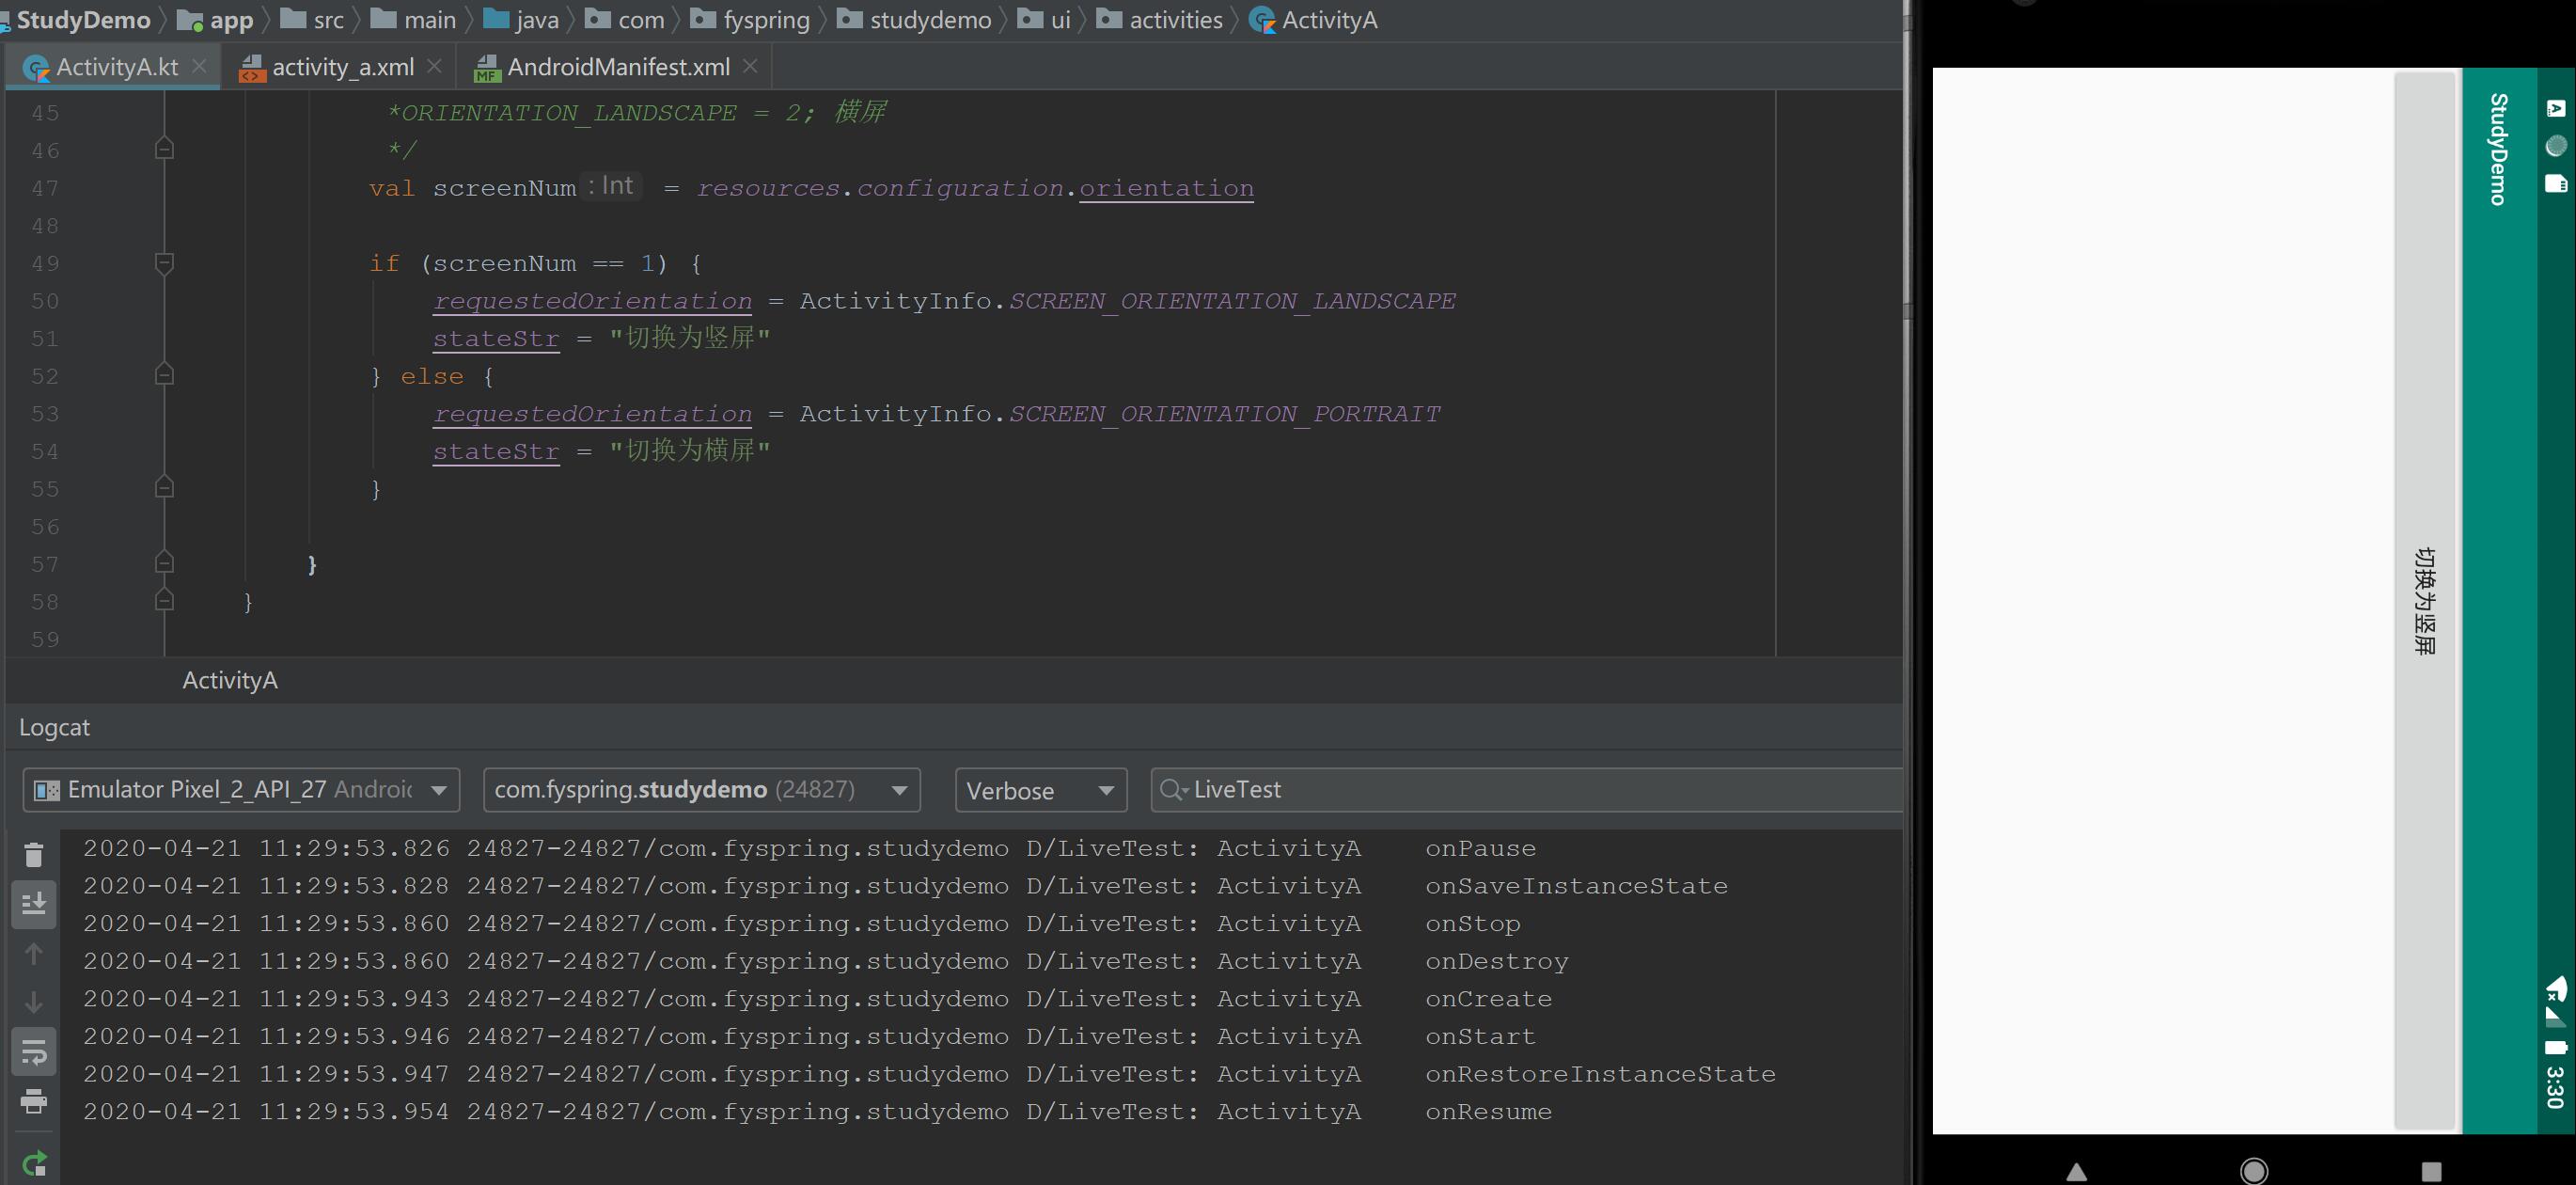Click StudyDemo in the breadcrumb
Image resolution: width=2576 pixels, height=1185 pixels.
tap(83, 20)
